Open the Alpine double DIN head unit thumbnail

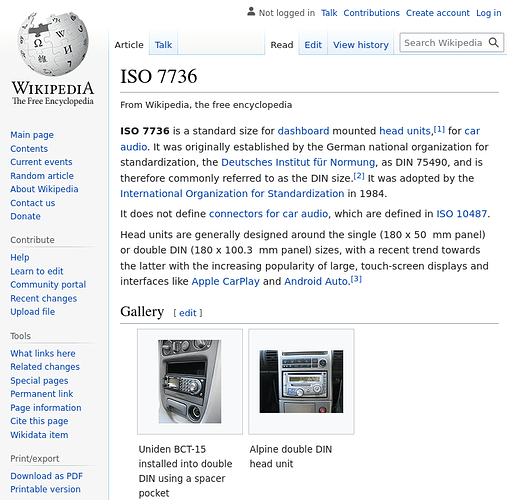click(301, 382)
